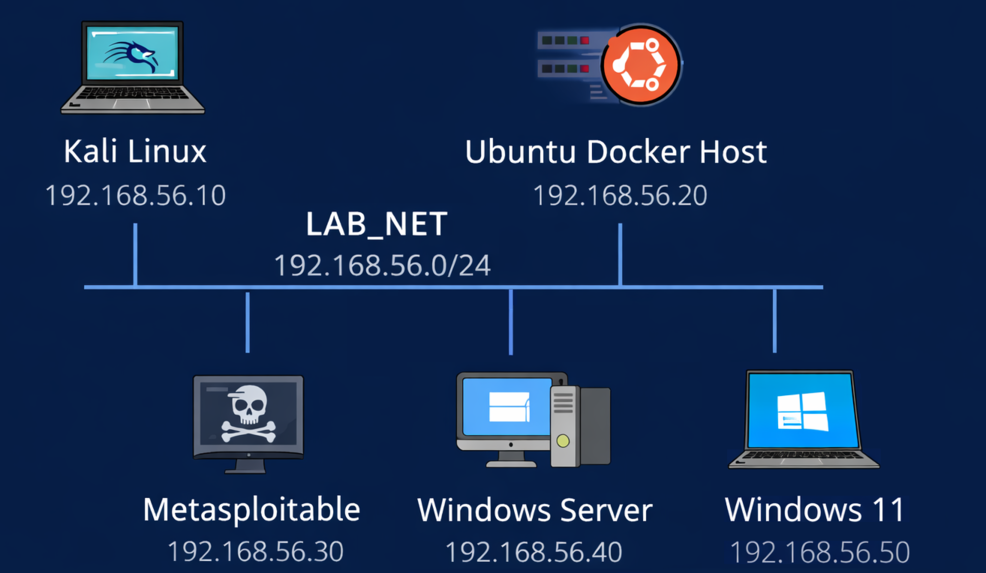Select the IP address 192.168.56.50

tap(819, 554)
